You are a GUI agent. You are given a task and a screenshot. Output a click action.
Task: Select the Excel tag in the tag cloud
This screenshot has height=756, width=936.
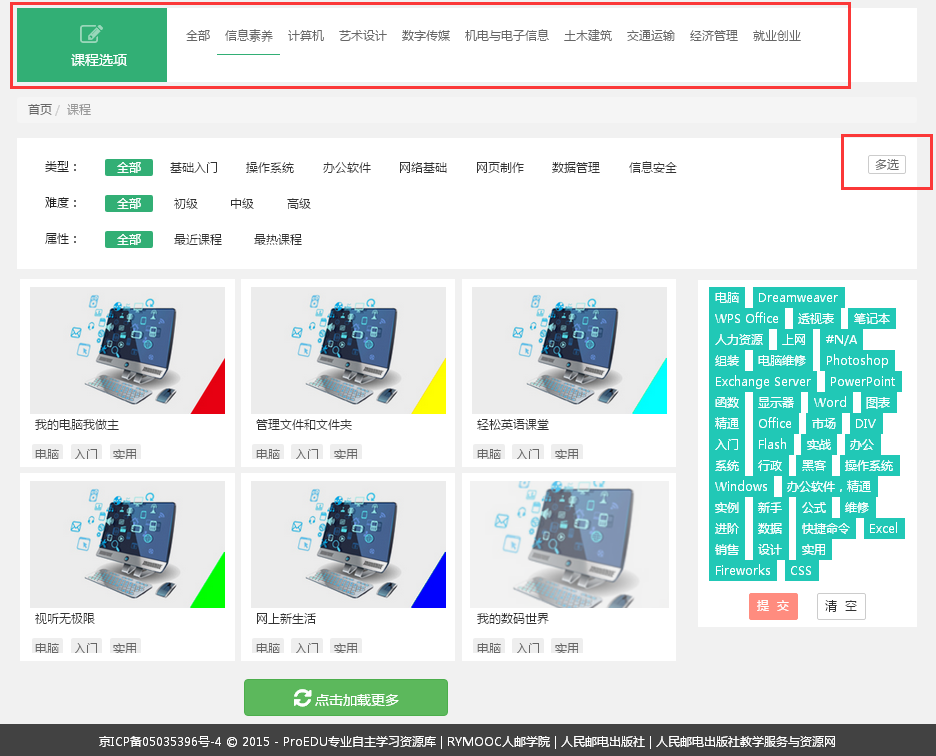pos(884,528)
